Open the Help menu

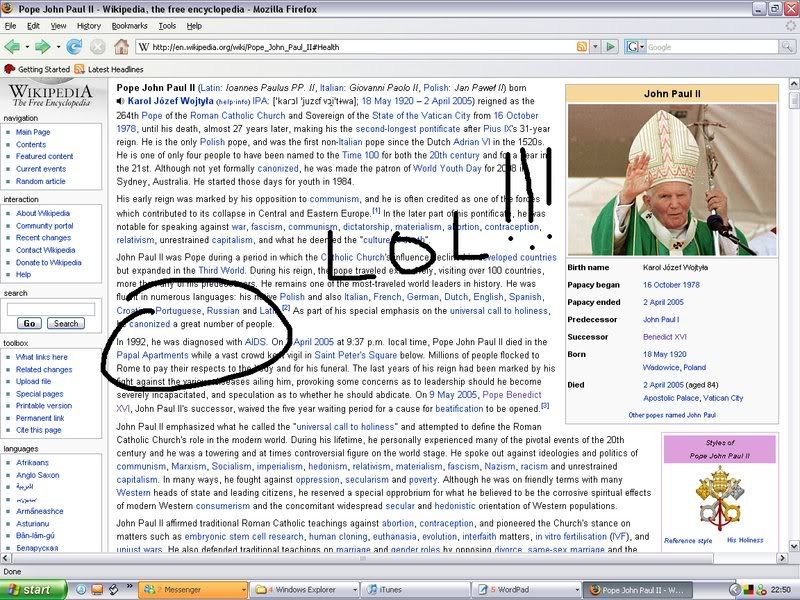tap(194, 26)
